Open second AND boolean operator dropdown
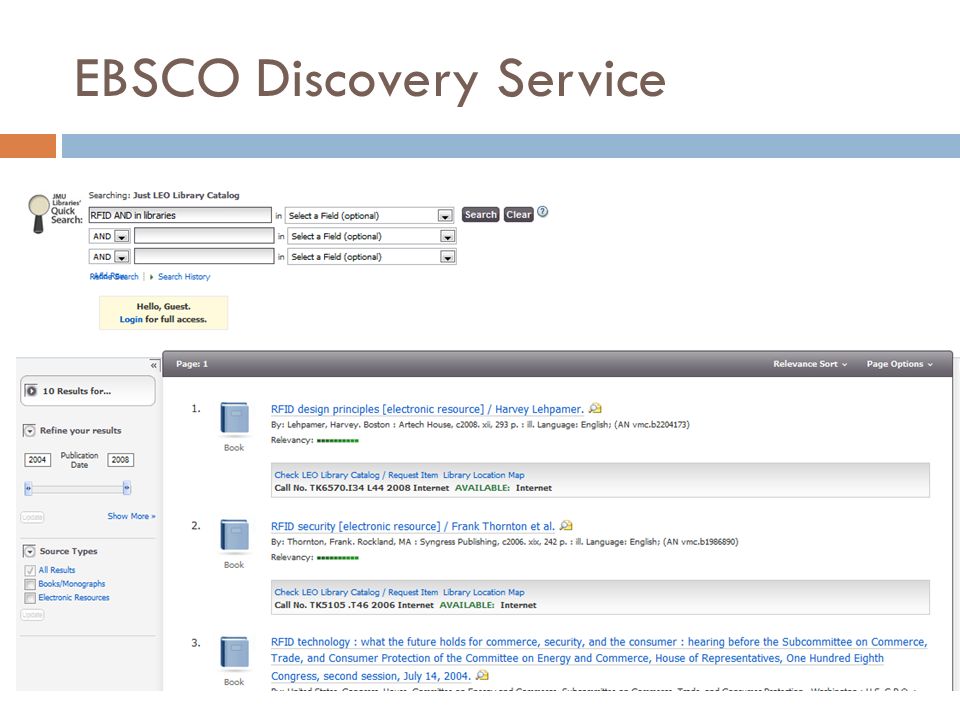The image size is (960, 720). coord(121,258)
